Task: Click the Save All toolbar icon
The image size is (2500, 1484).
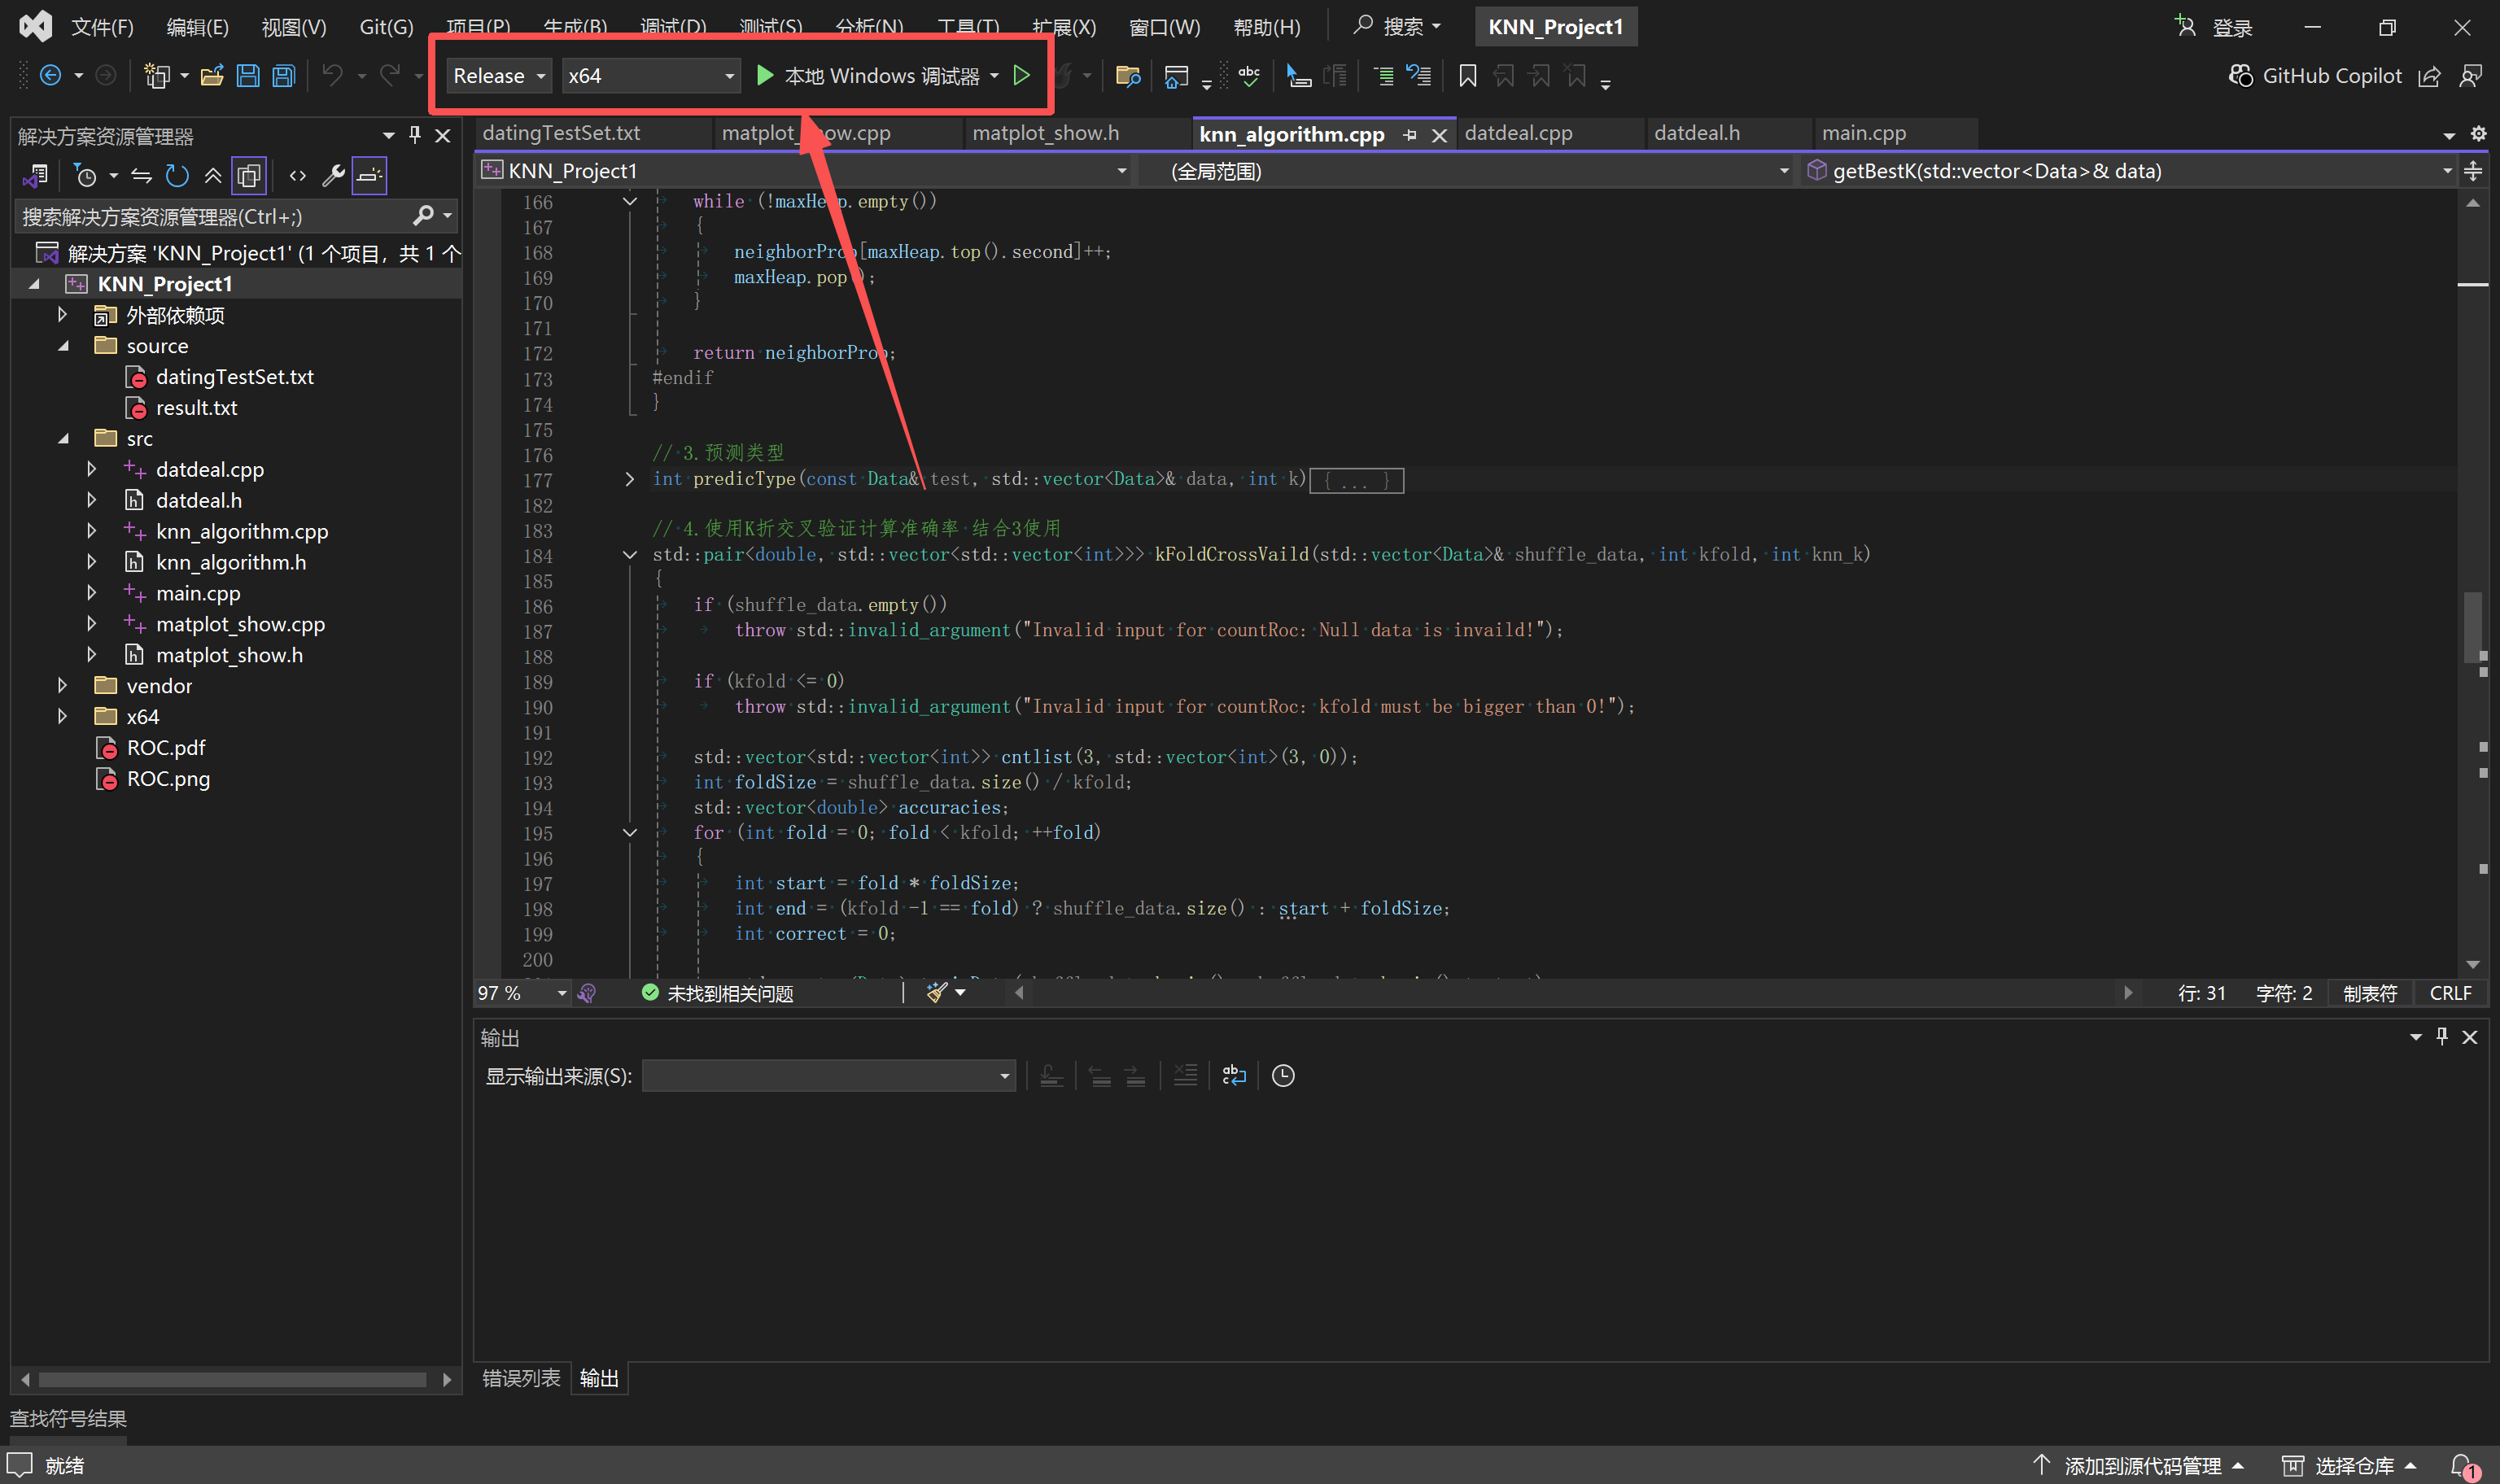Action: click(284, 76)
